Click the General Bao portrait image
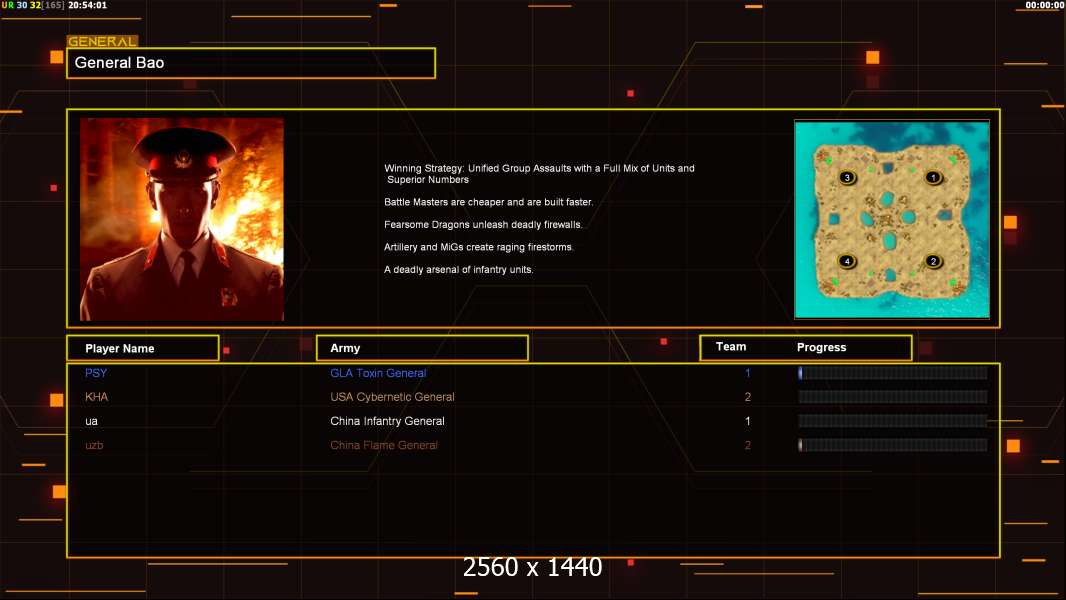 182,219
